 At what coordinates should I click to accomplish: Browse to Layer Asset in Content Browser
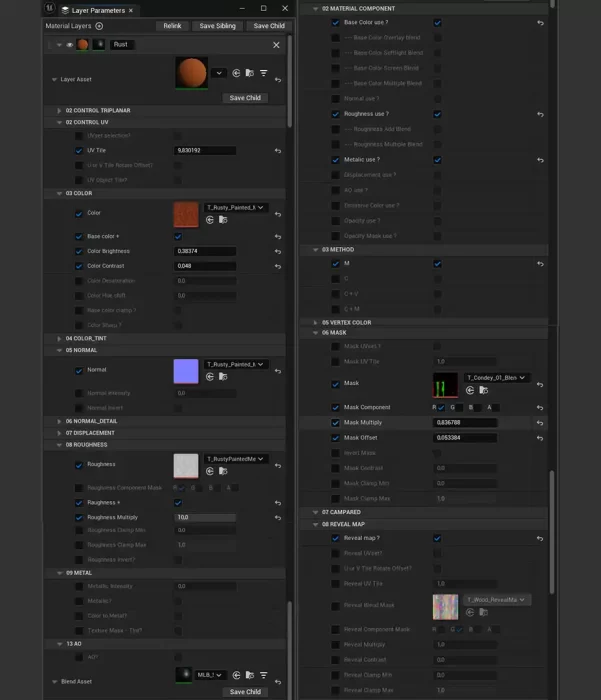tap(249, 73)
